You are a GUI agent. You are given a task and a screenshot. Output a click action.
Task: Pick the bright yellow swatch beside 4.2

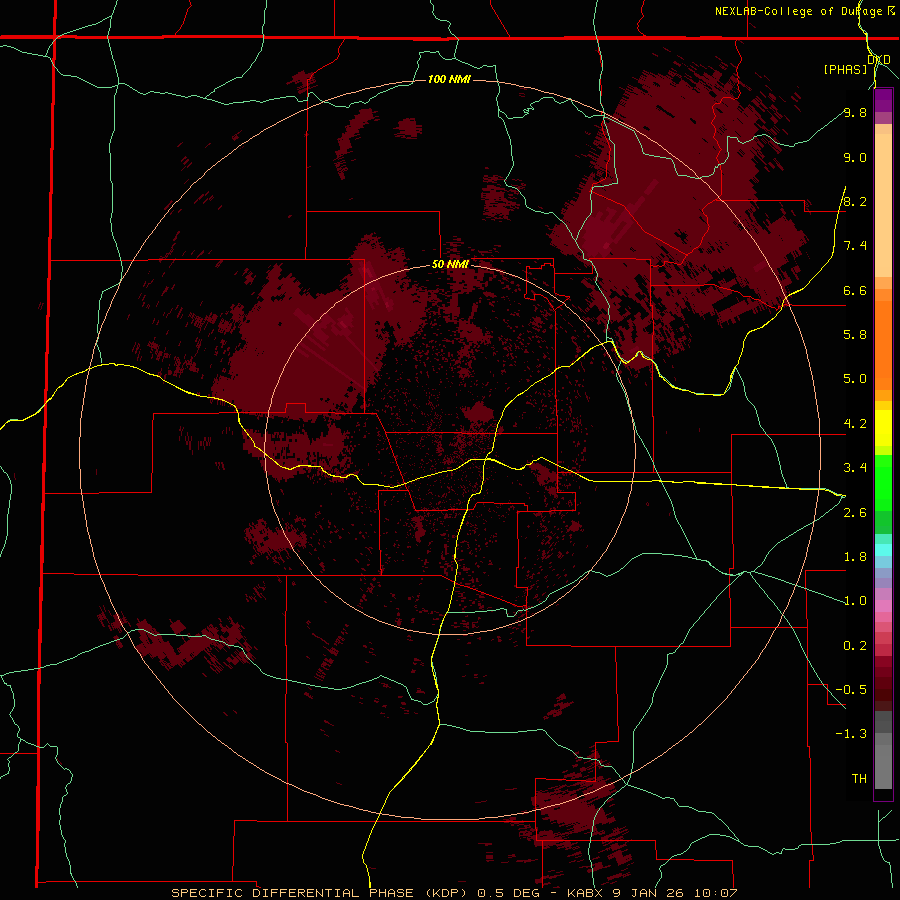(x=883, y=428)
